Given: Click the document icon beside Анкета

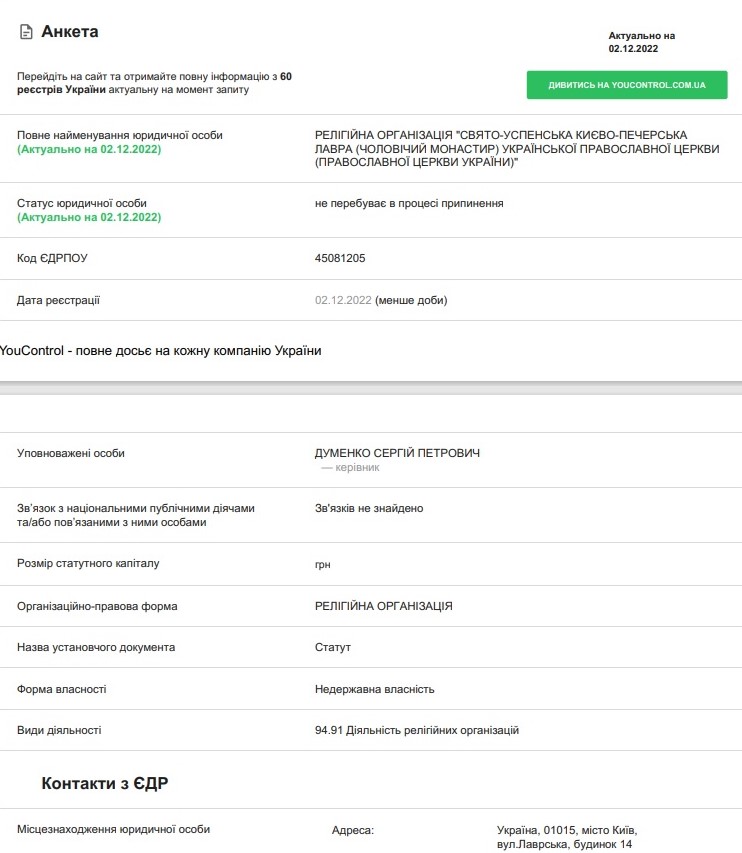Looking at the screenshot, I should point(26,32).
